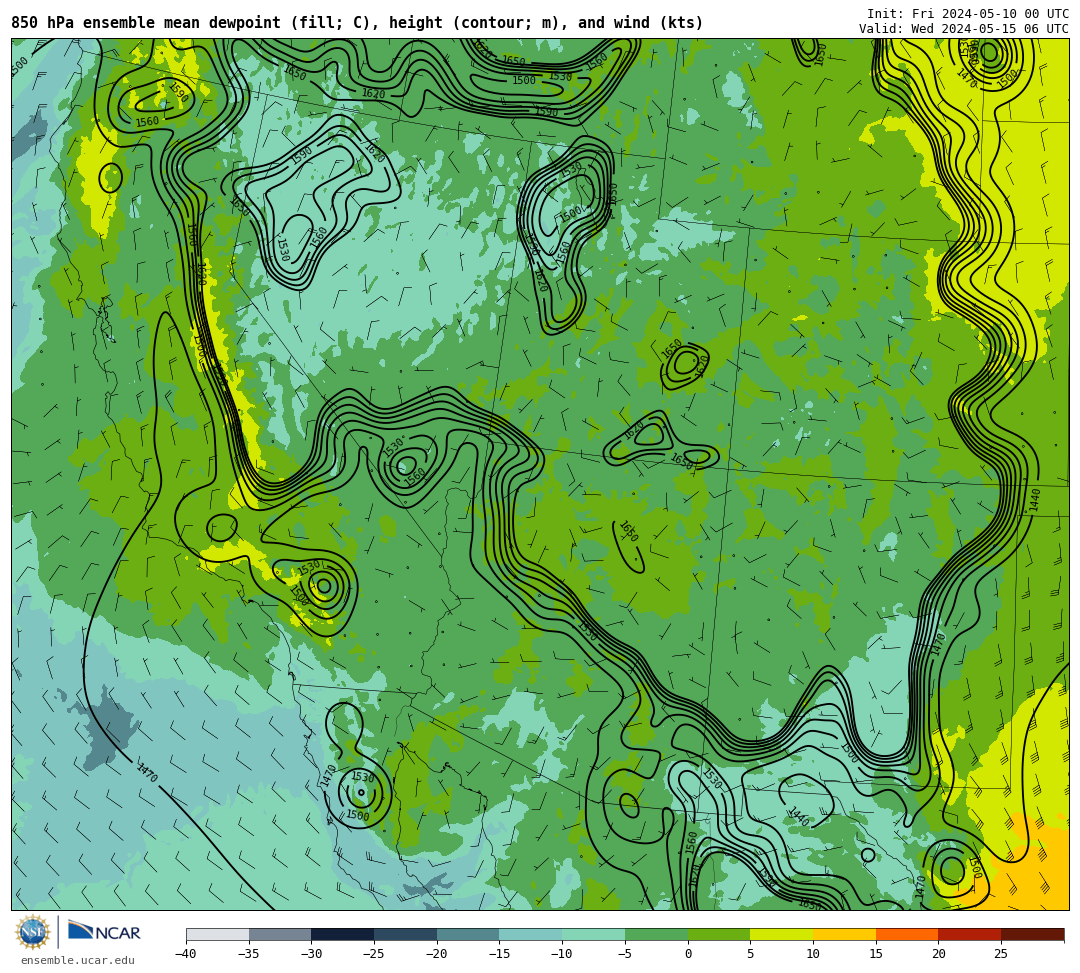Click the -20 colorbar tick label
1080x973 pixels.
(x=437, y=954)
